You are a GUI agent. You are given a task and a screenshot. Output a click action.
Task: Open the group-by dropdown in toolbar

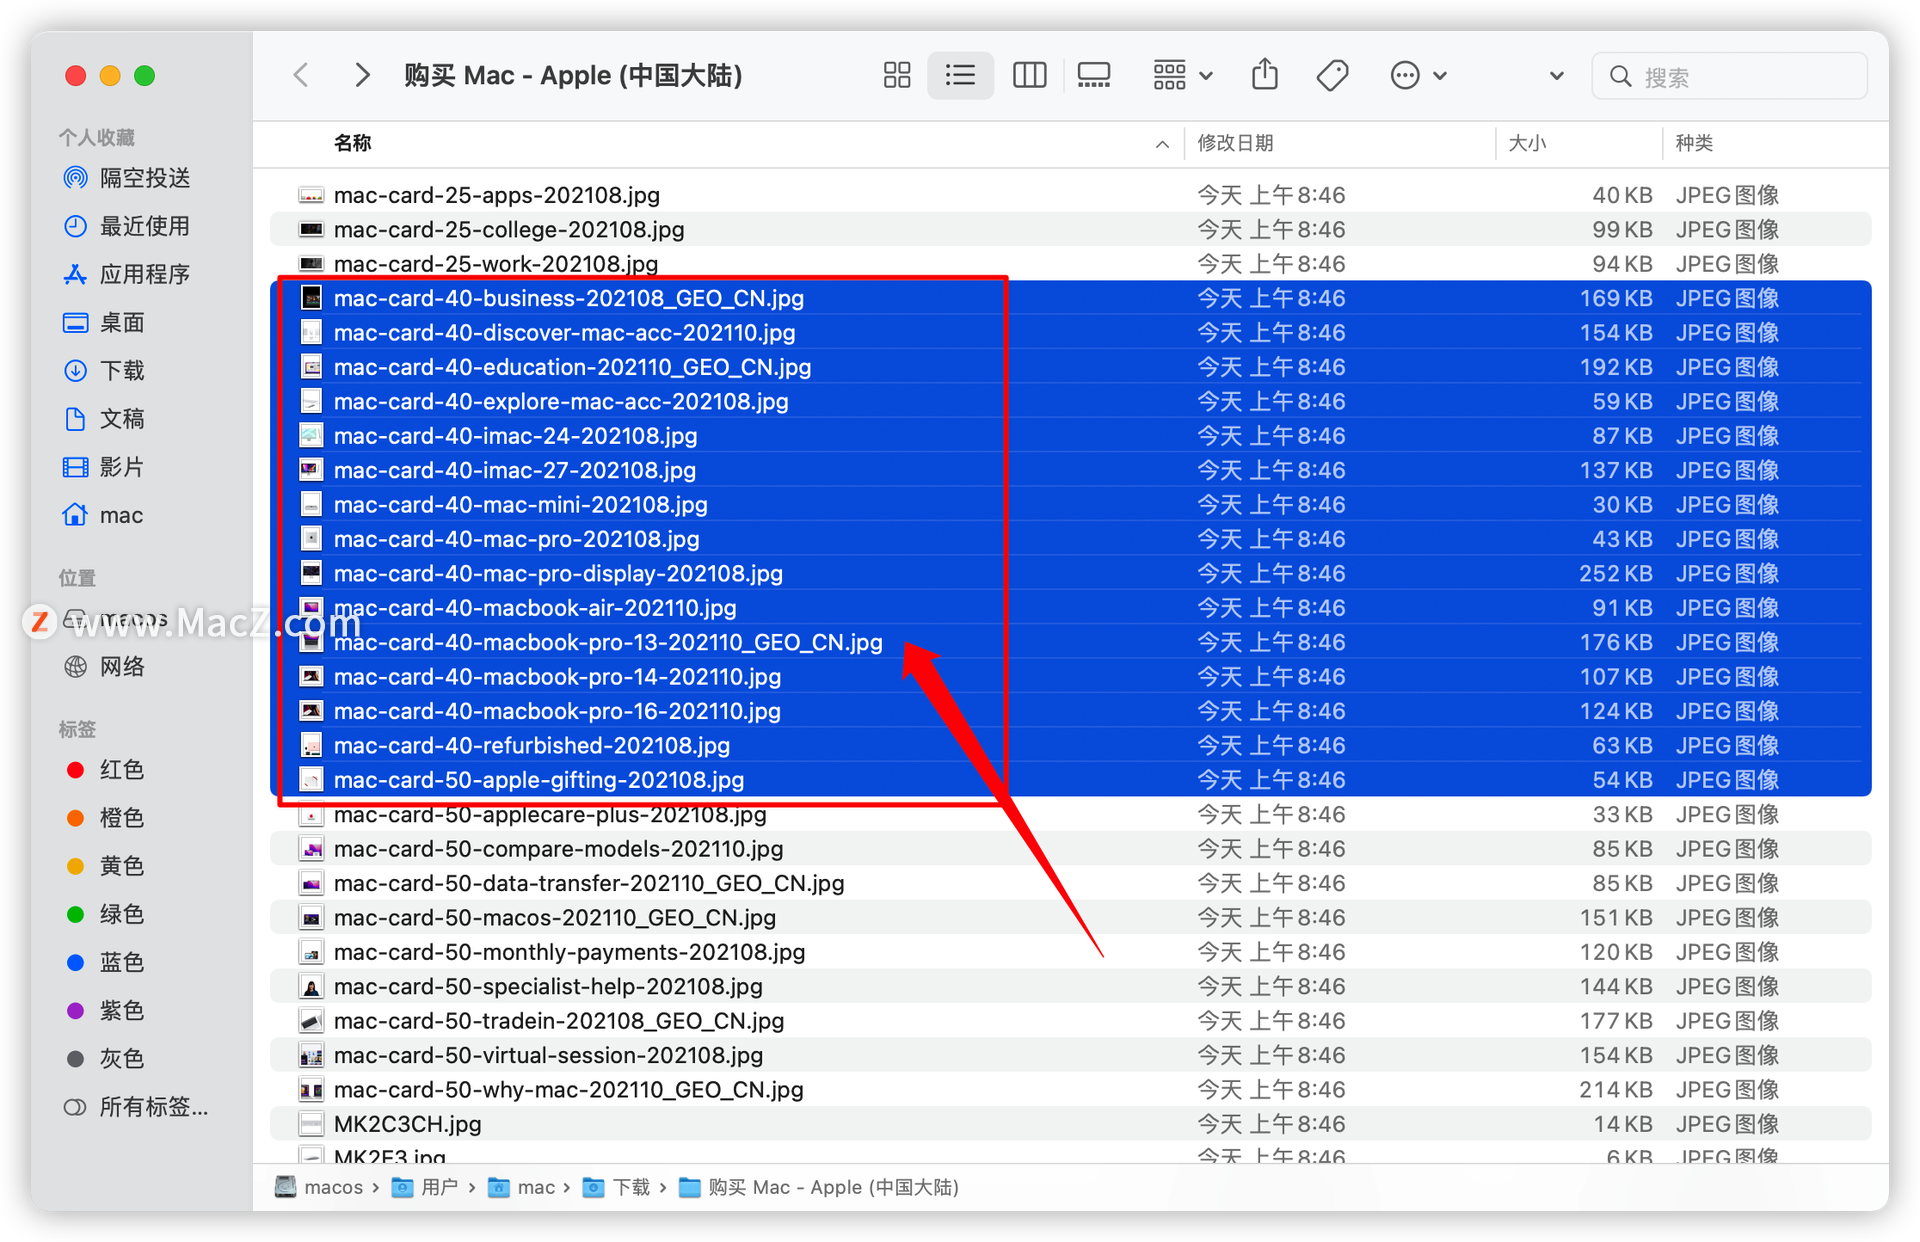1182,75
